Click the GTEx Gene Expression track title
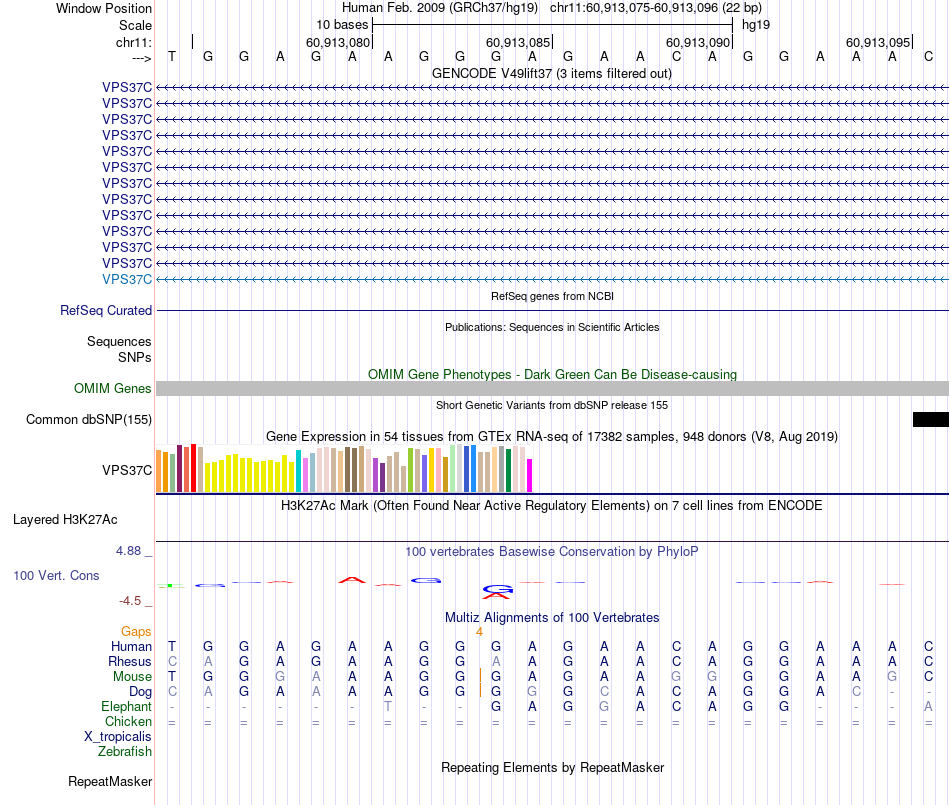The image size is (950, 805). pos(551,436)
